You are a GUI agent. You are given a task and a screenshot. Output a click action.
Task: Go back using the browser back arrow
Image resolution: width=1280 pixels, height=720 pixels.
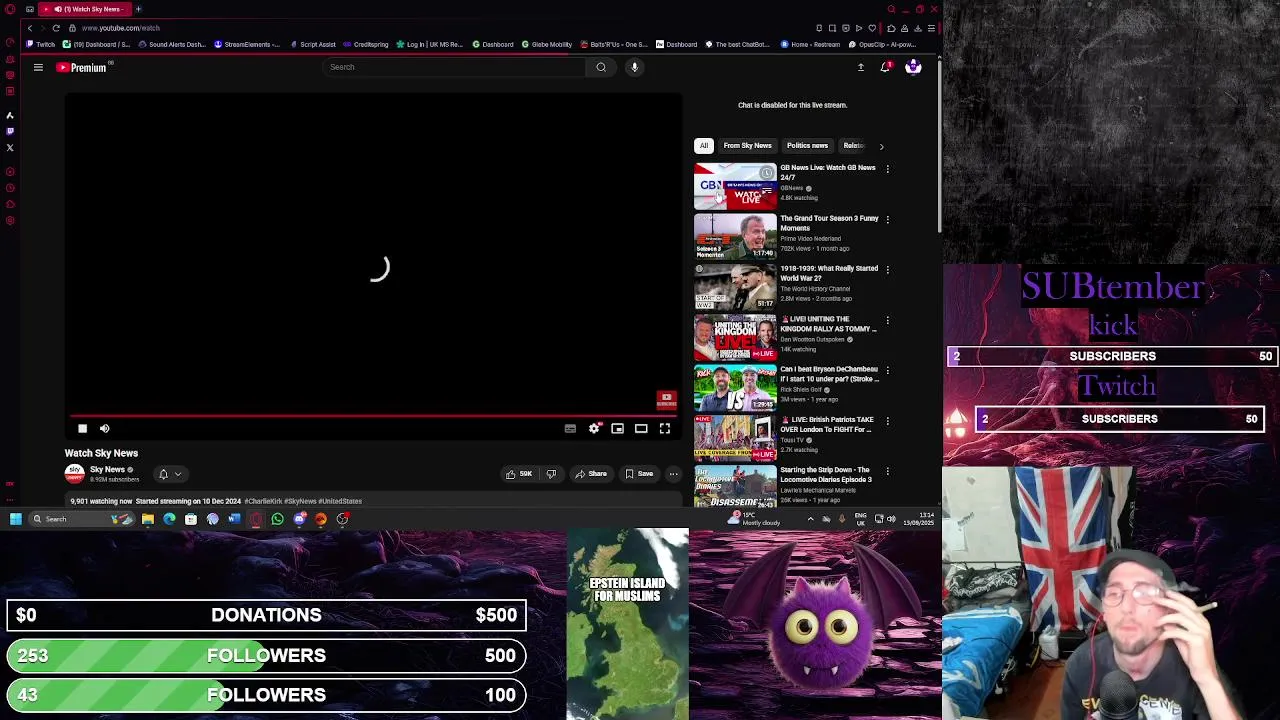click(x=30, y=28)
